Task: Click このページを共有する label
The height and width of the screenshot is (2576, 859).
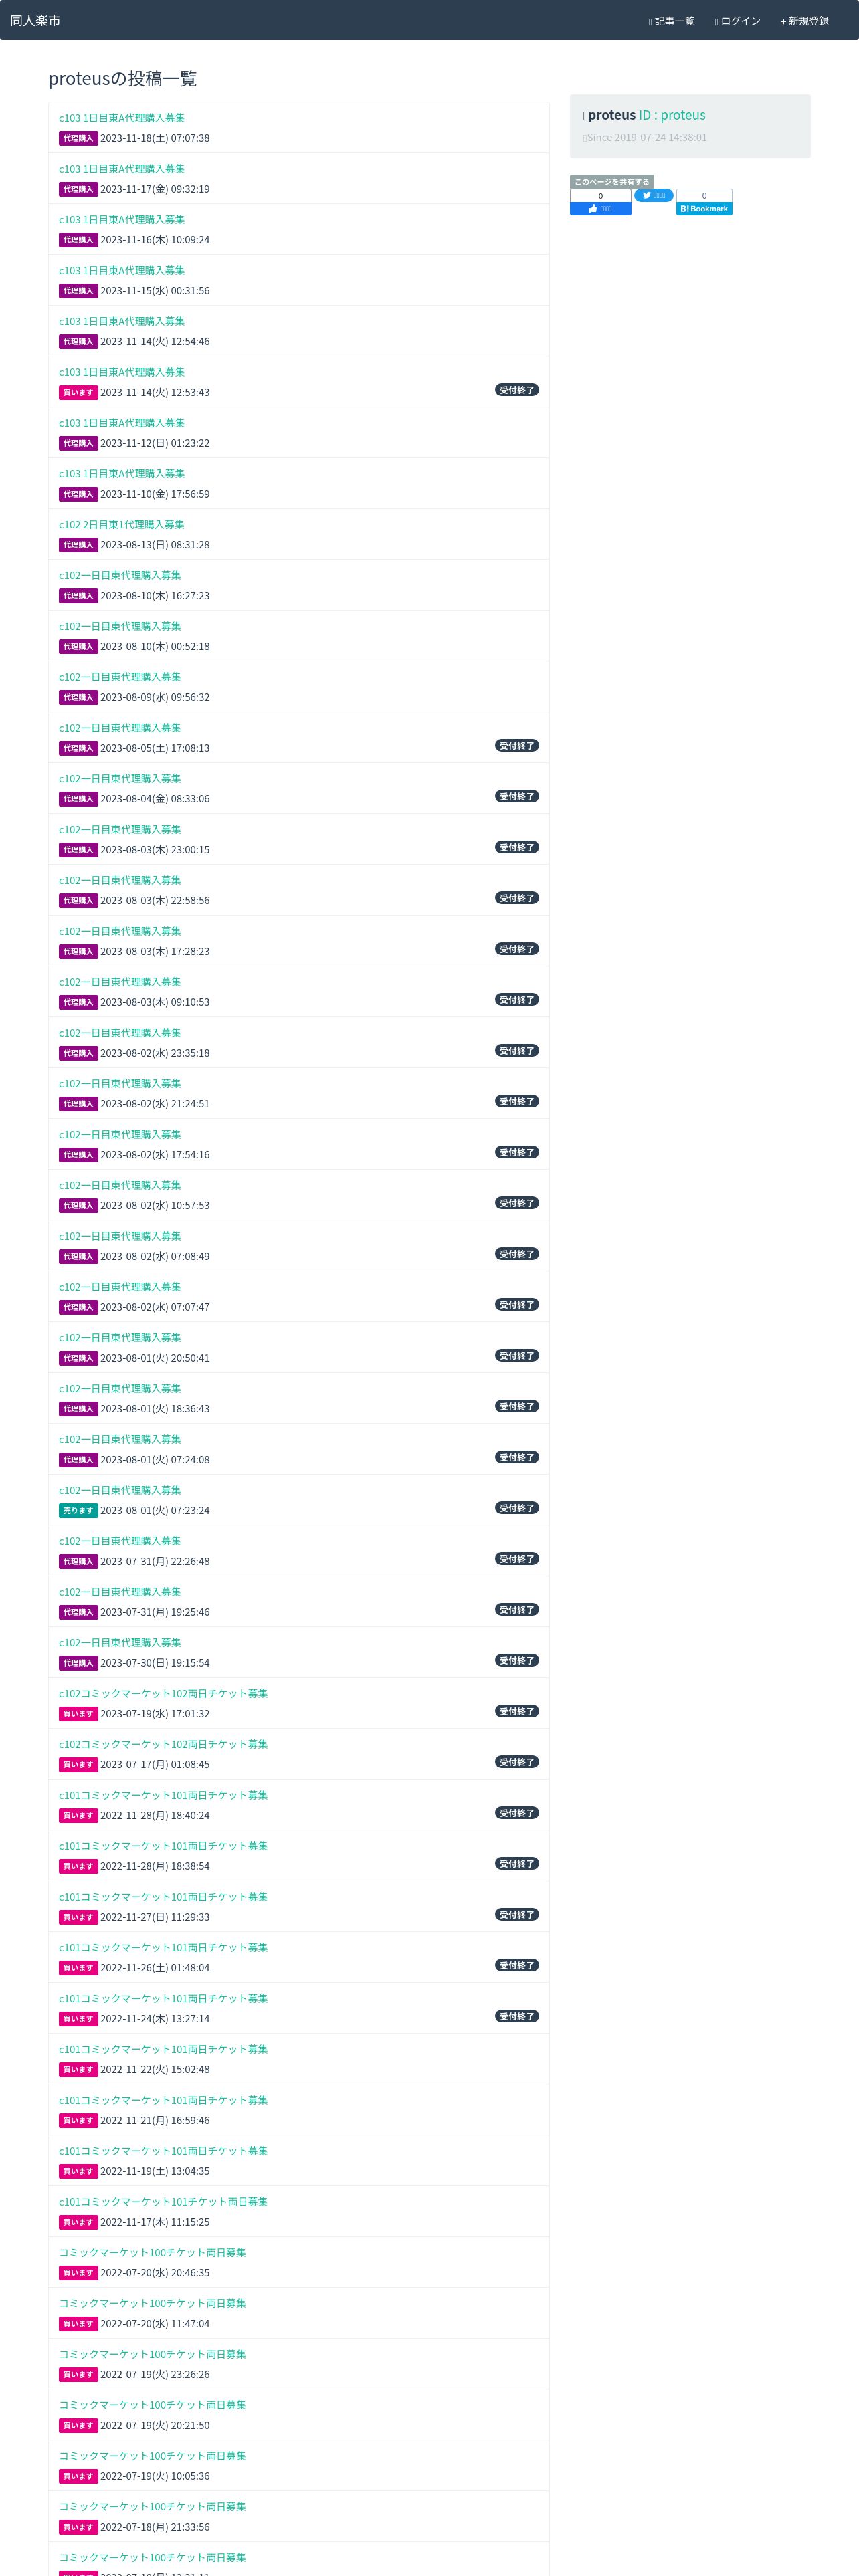Action: pos(611,182)
